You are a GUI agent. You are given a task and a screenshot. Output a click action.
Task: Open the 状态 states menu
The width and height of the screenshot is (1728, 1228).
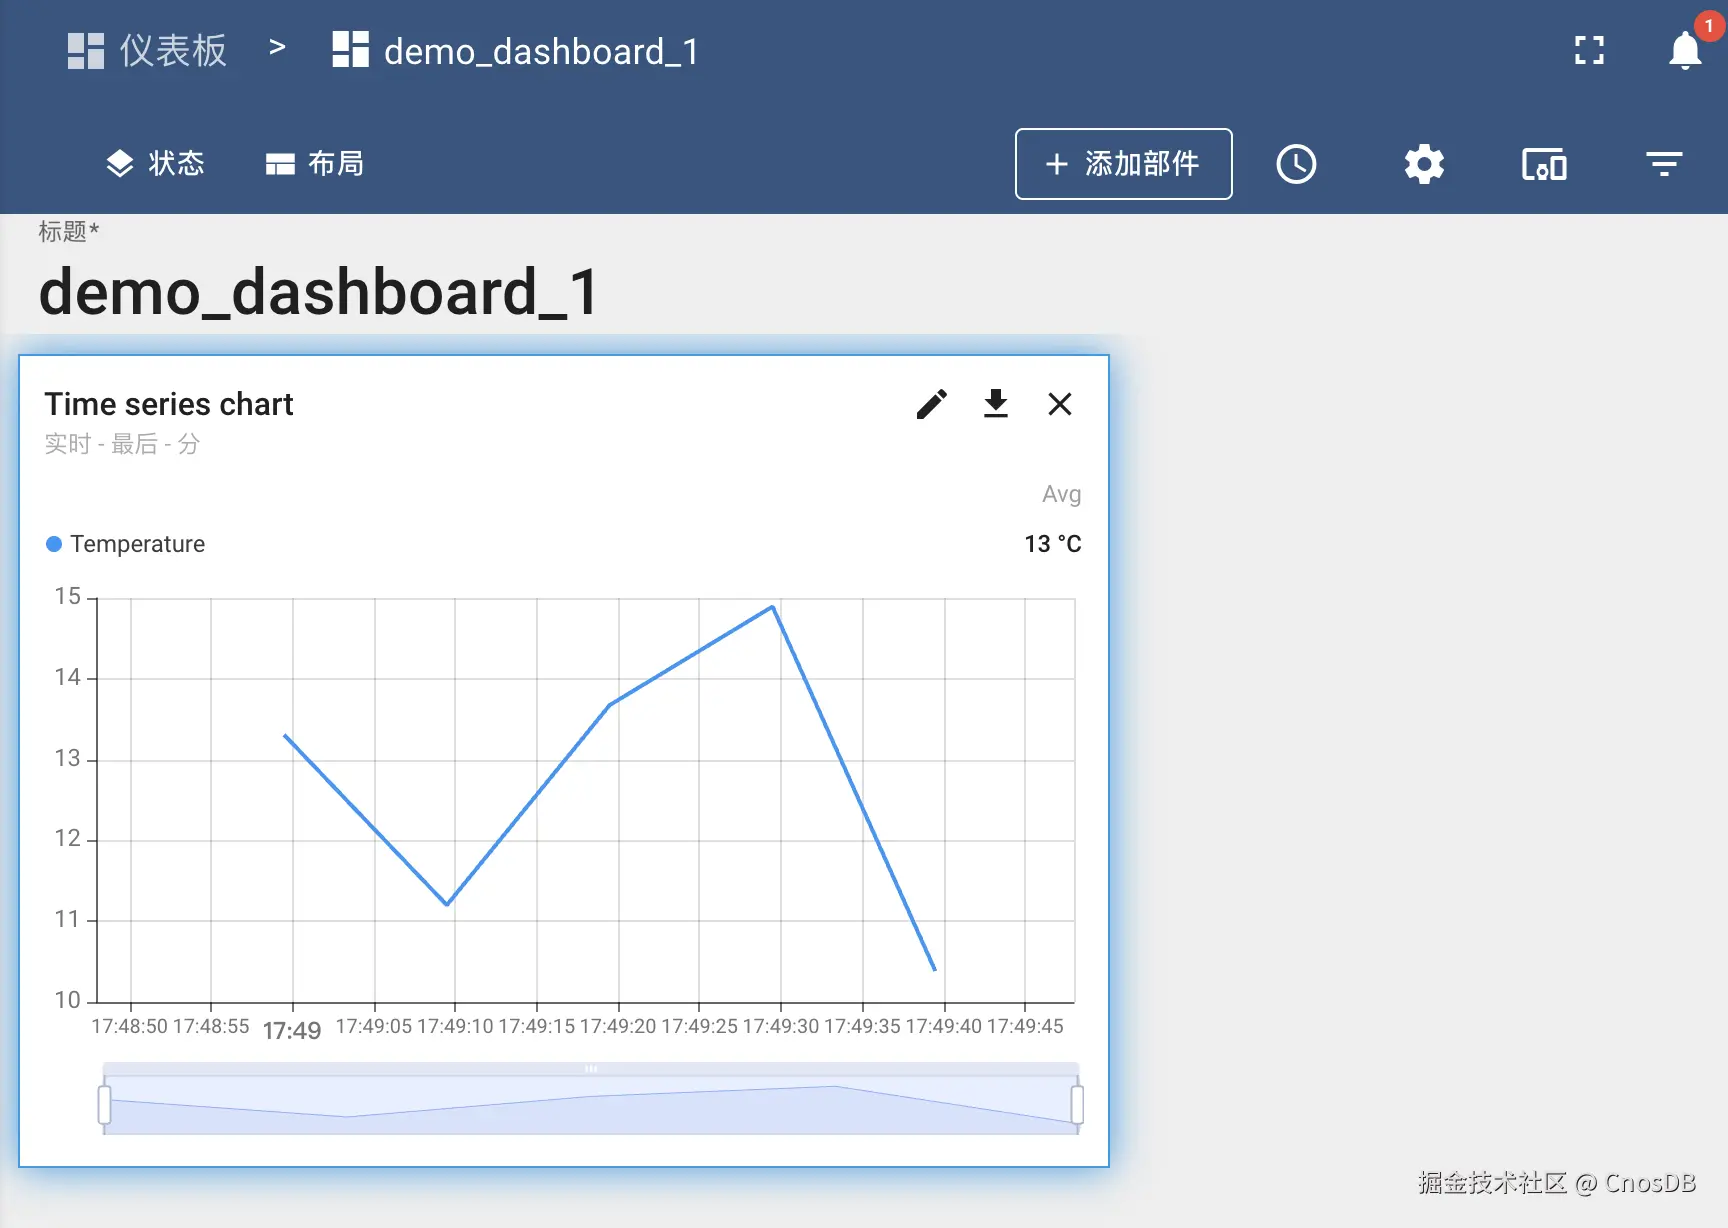click(x=155, y=164)
